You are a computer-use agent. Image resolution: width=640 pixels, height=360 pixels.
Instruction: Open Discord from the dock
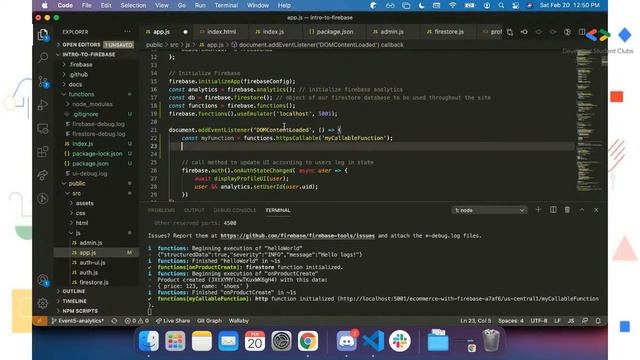pos(347,341)
